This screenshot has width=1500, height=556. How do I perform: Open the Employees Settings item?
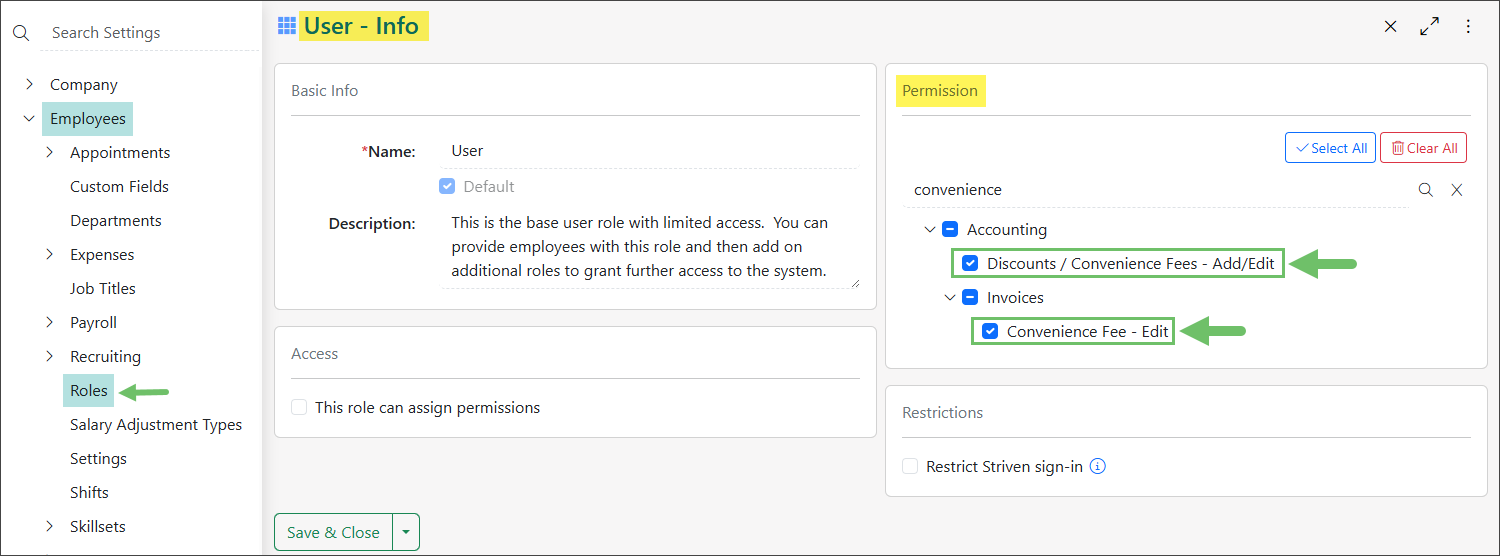[98, 458]
